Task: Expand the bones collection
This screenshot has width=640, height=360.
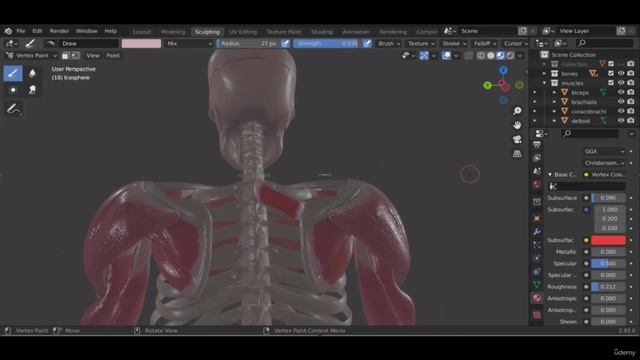Action: pos(544,73)
